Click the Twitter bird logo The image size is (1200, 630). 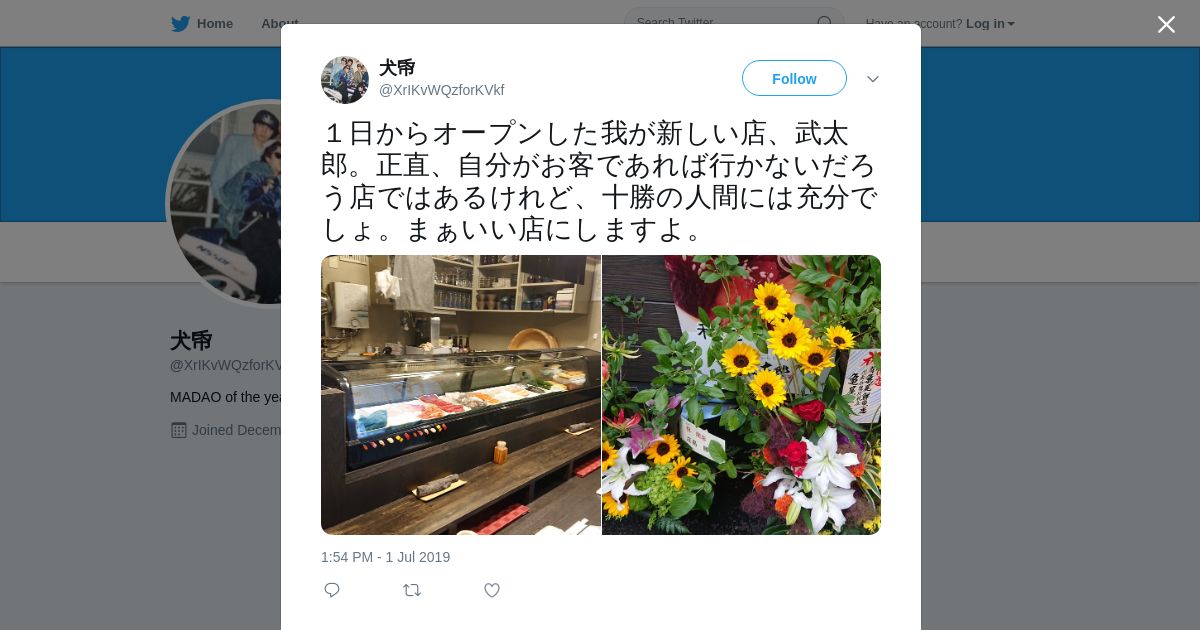pyautogui.click(x=180, y=23)
